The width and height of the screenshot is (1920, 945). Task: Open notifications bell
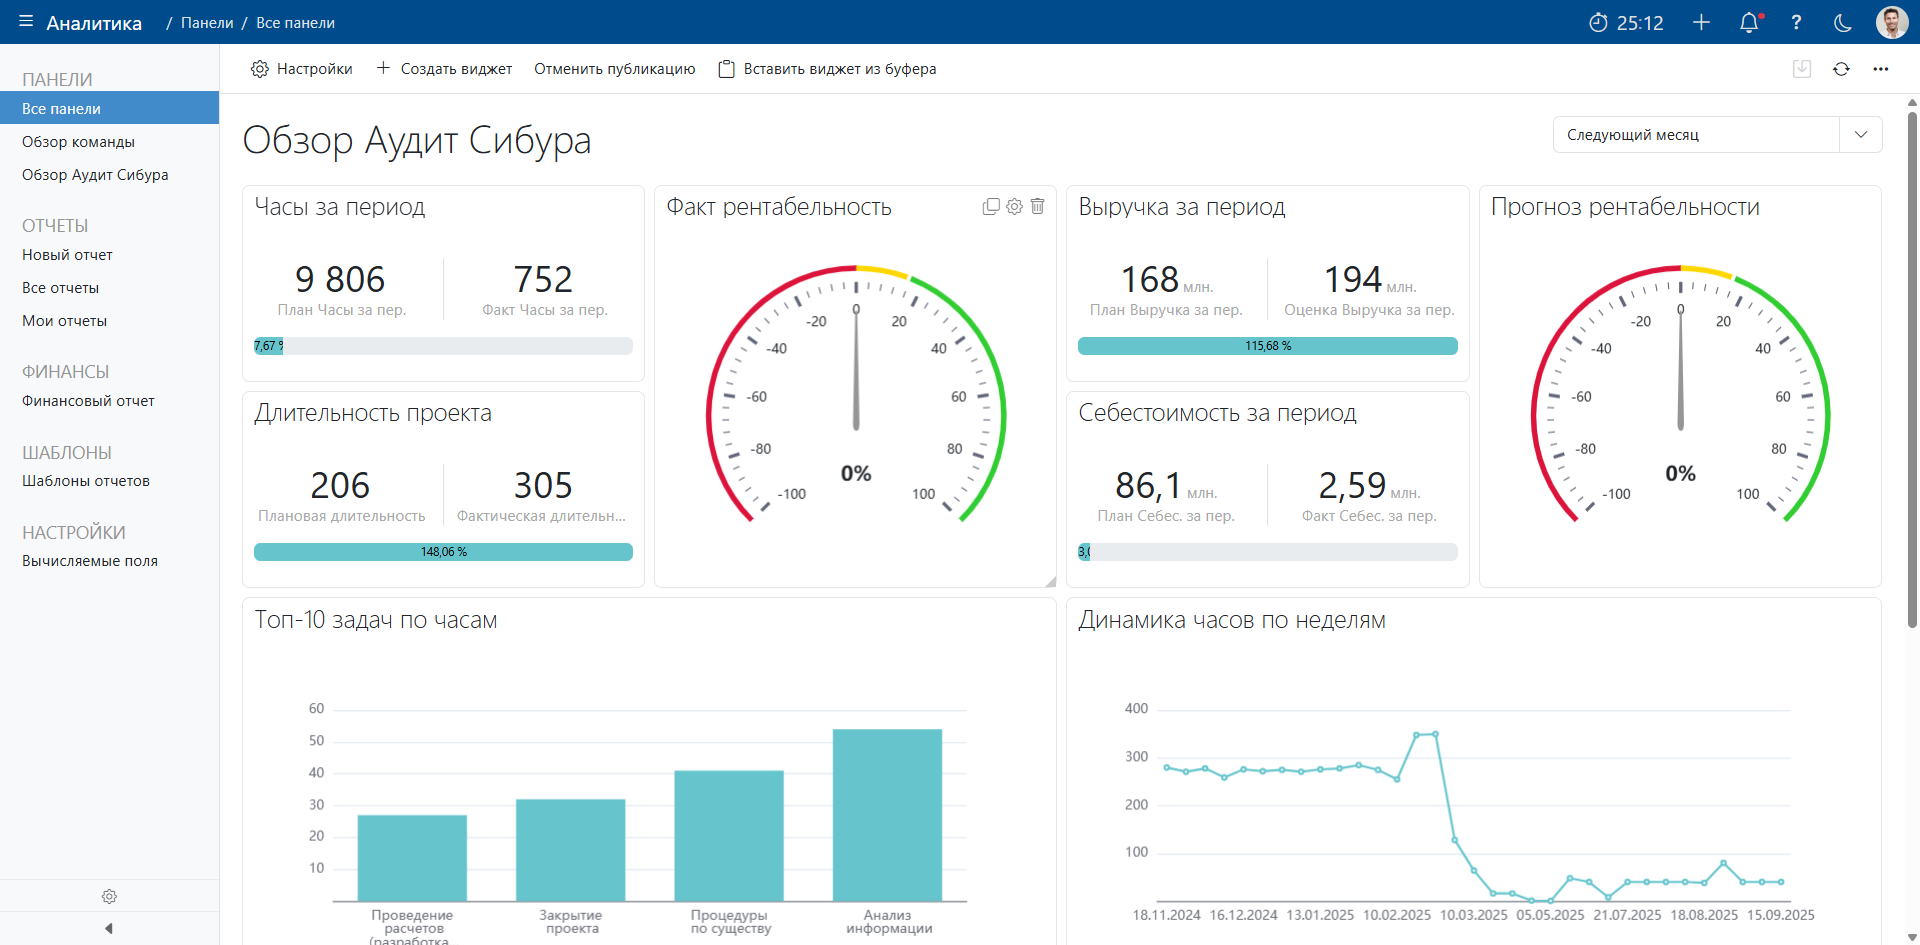pos(1749,23)
